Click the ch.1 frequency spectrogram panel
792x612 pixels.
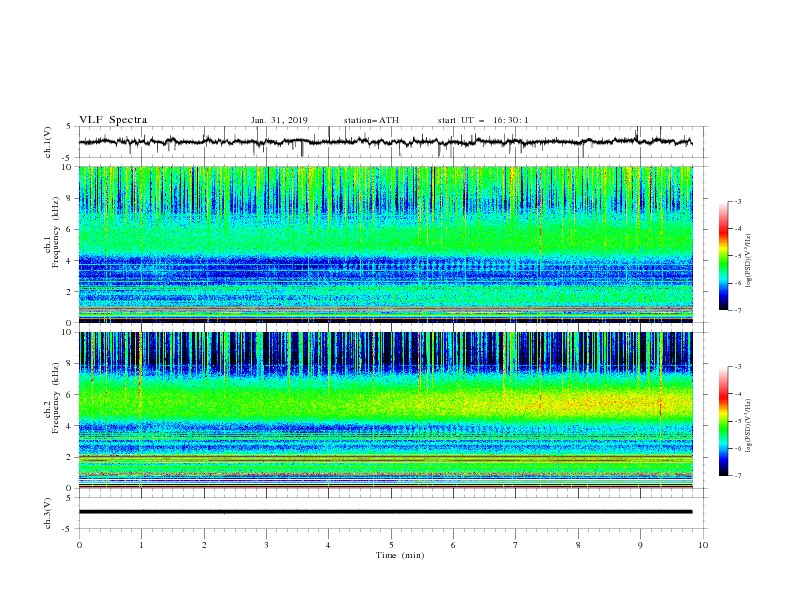tap(385, 244)
